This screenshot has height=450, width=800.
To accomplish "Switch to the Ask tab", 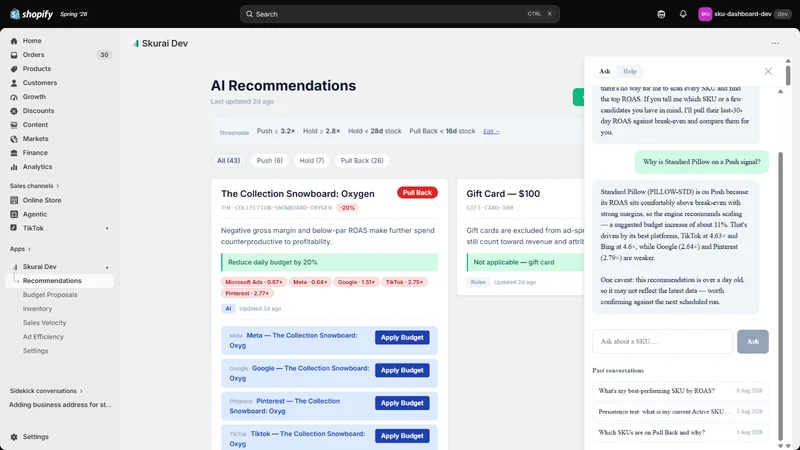I will (x=605, y=71).
